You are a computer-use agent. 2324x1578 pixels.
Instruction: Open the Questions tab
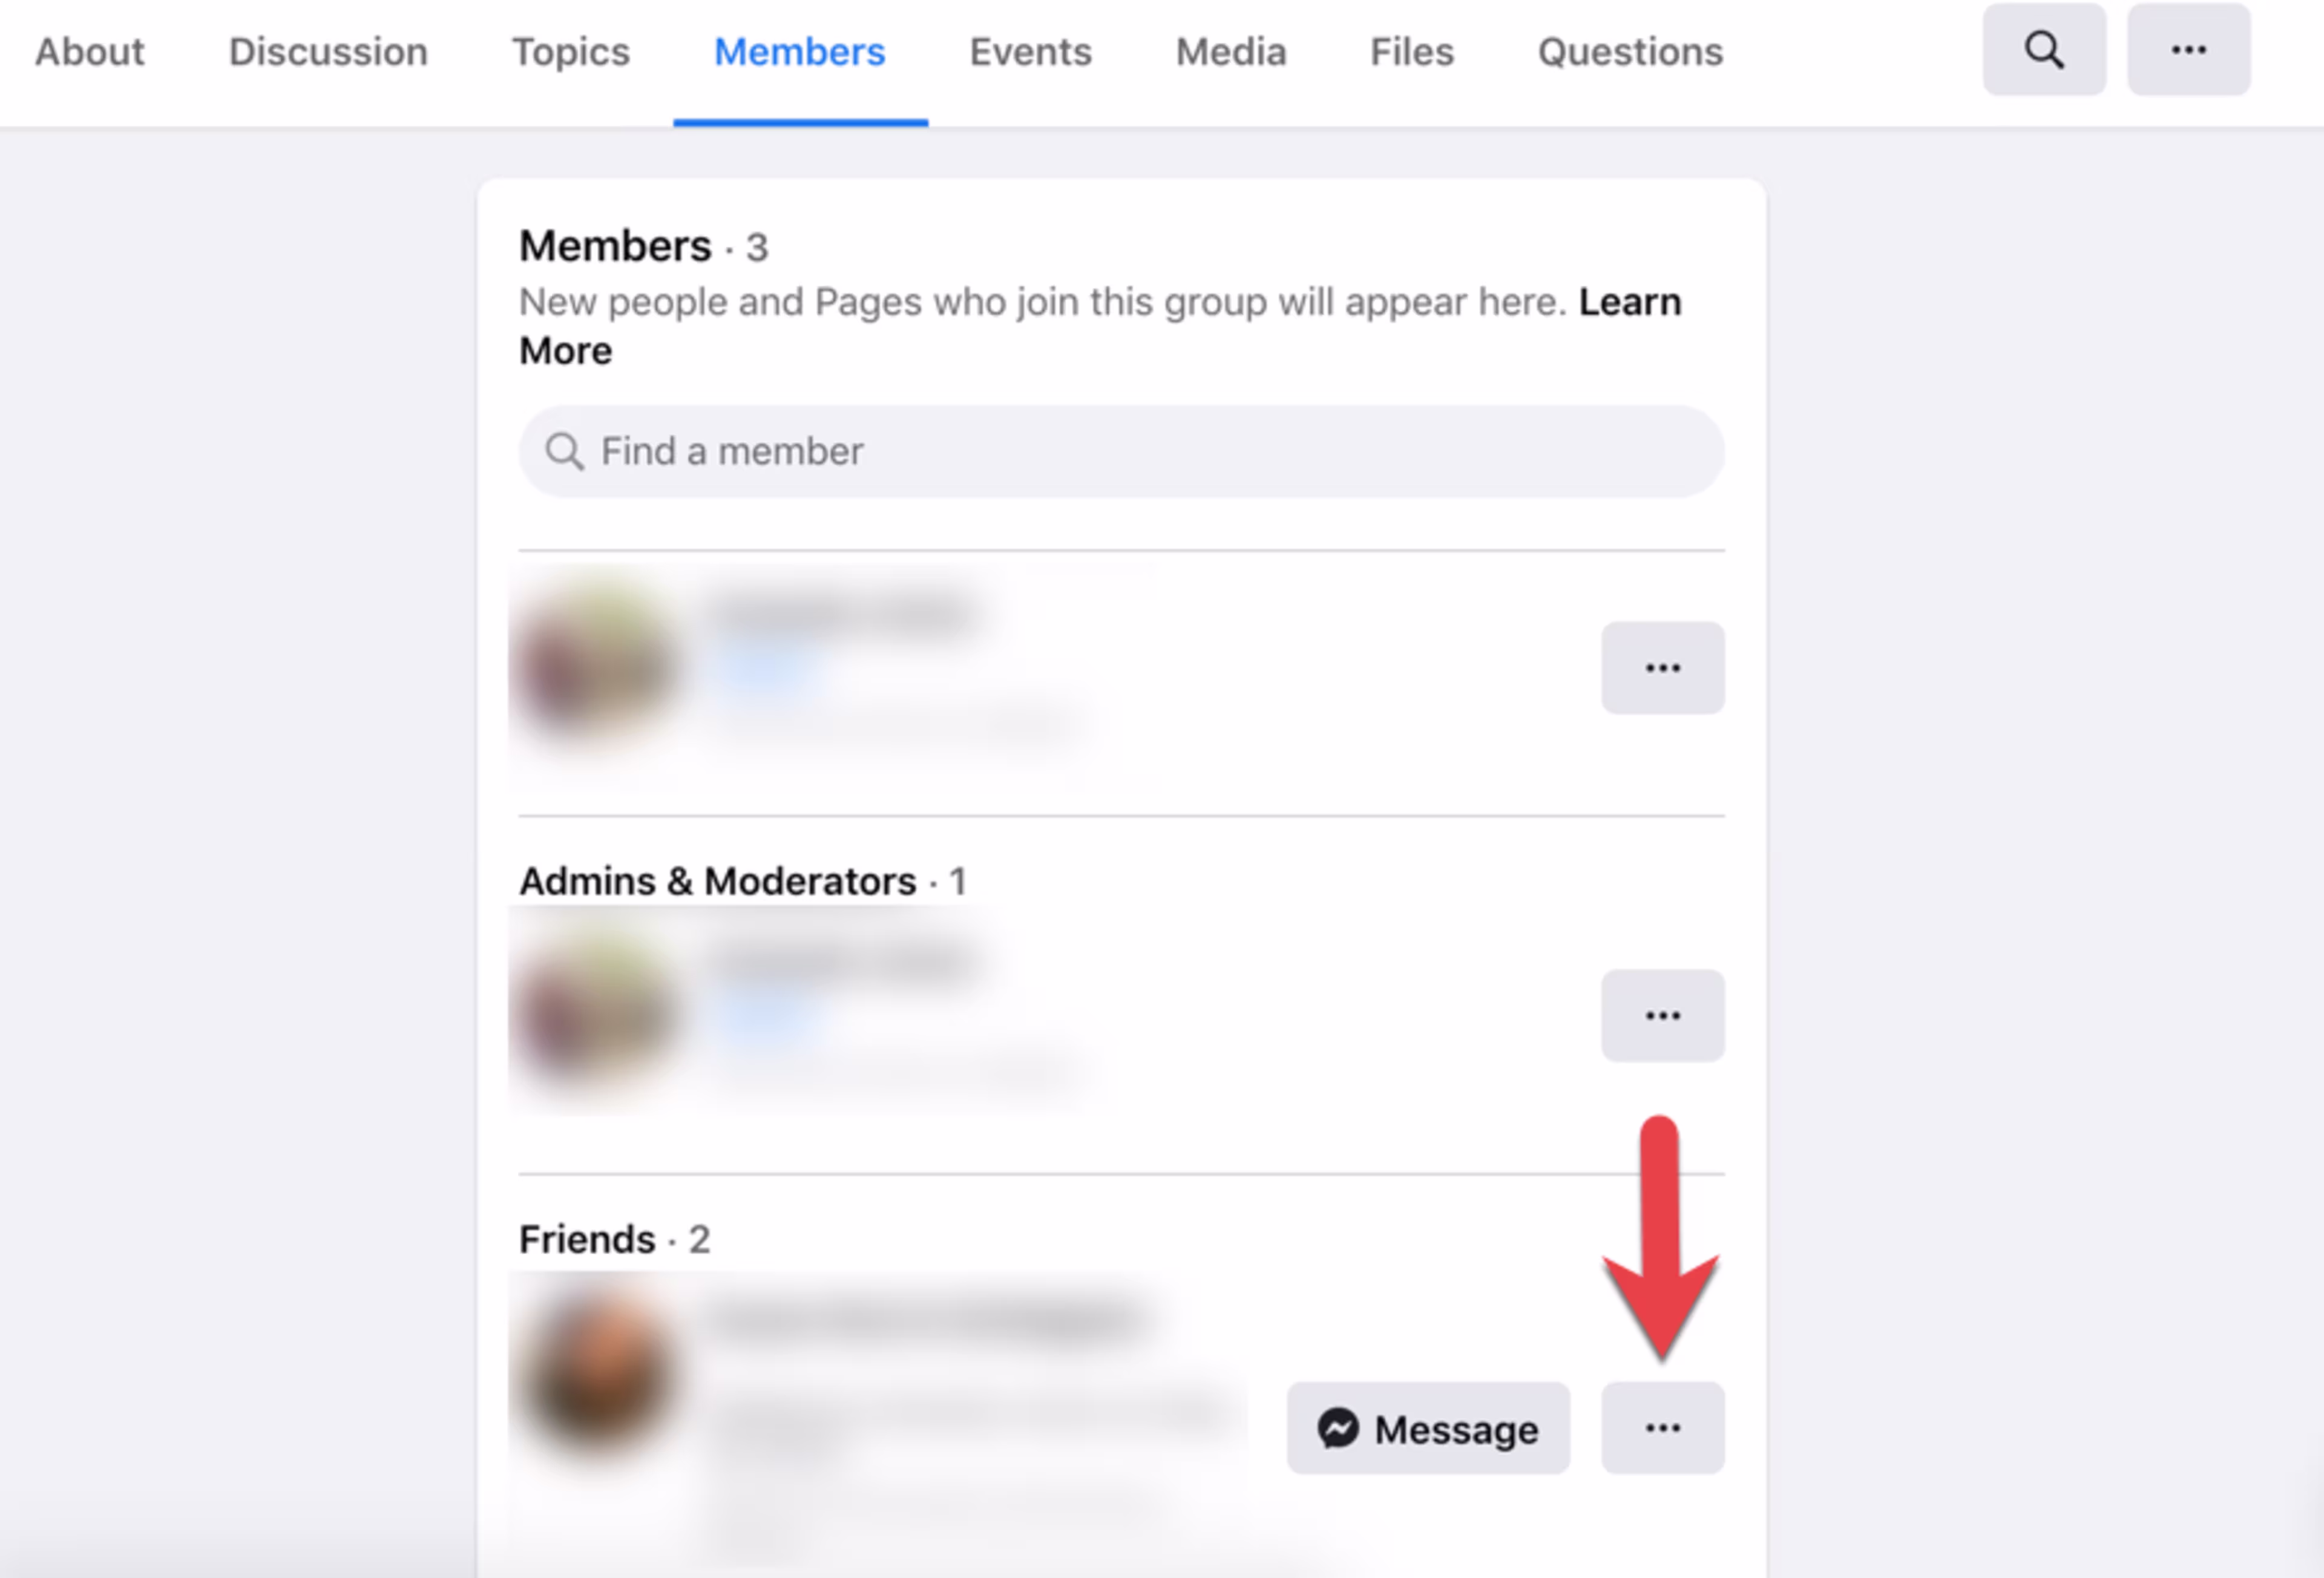click(x=1628, y=51)
